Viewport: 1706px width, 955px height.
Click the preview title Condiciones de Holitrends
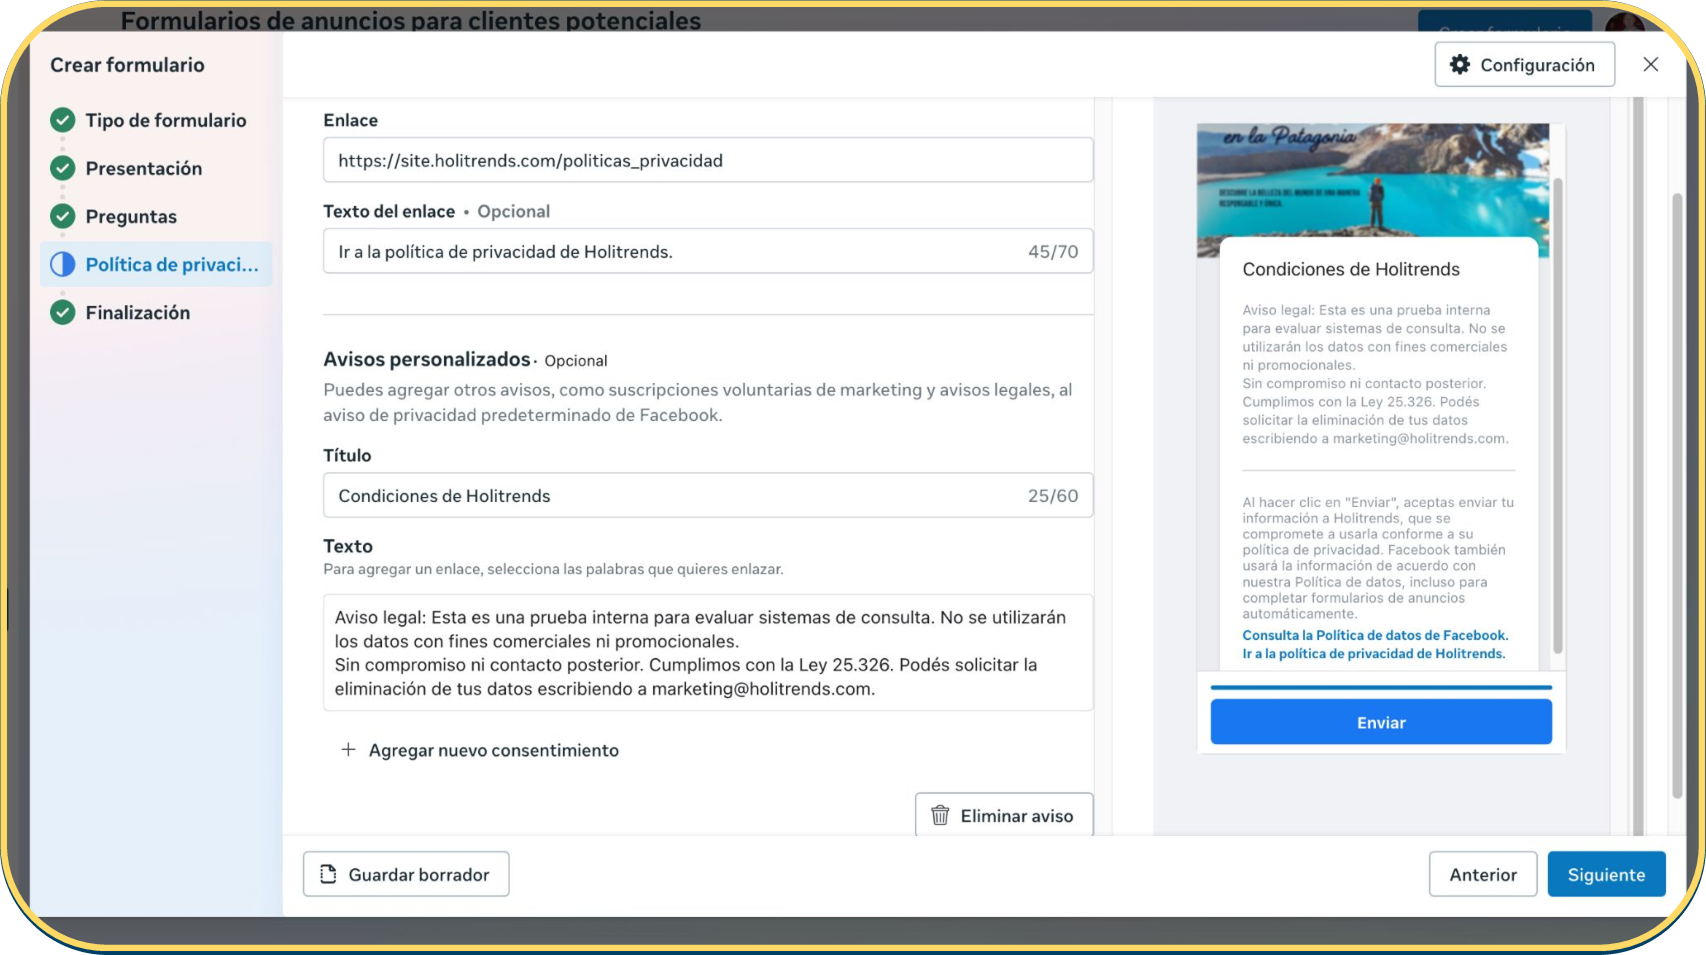(1351, 269)
